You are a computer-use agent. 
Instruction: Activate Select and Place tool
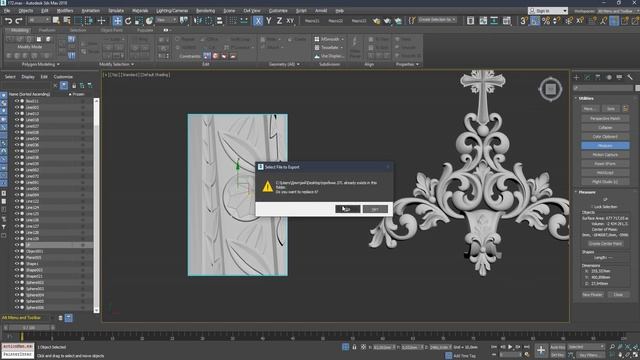point(149,20)
